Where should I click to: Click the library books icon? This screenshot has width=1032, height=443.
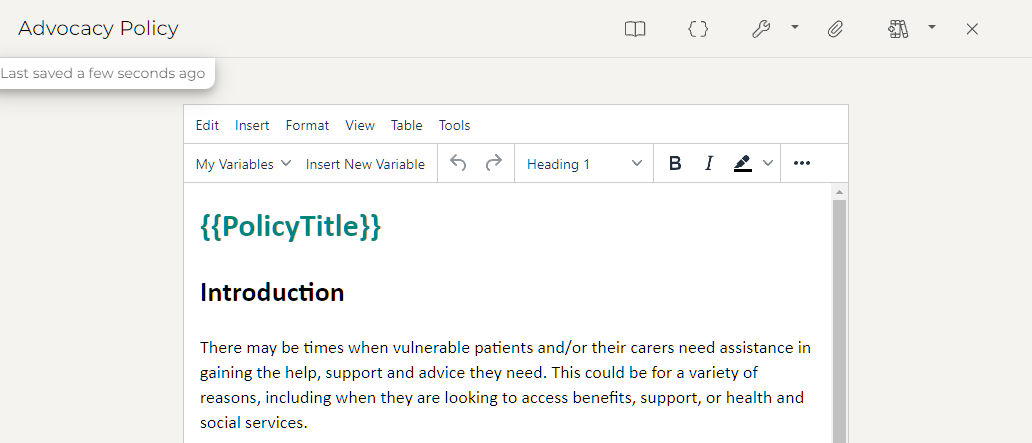click(x=897, y=29)
